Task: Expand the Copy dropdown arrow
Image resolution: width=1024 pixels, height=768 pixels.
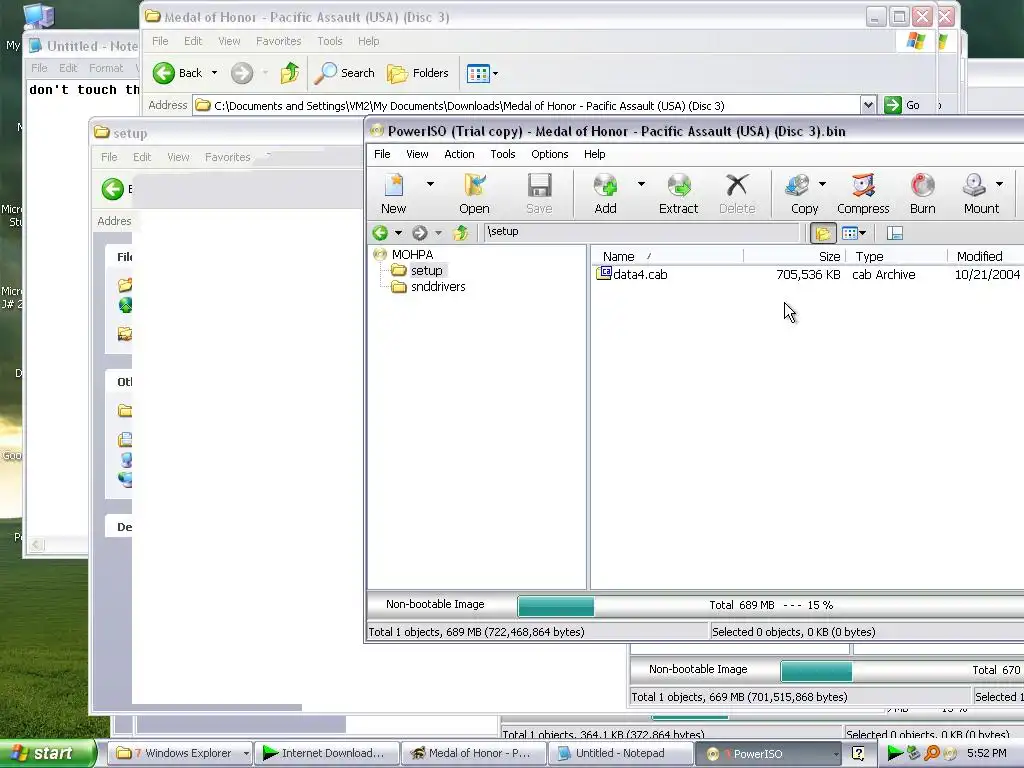Action: [822, 184]
